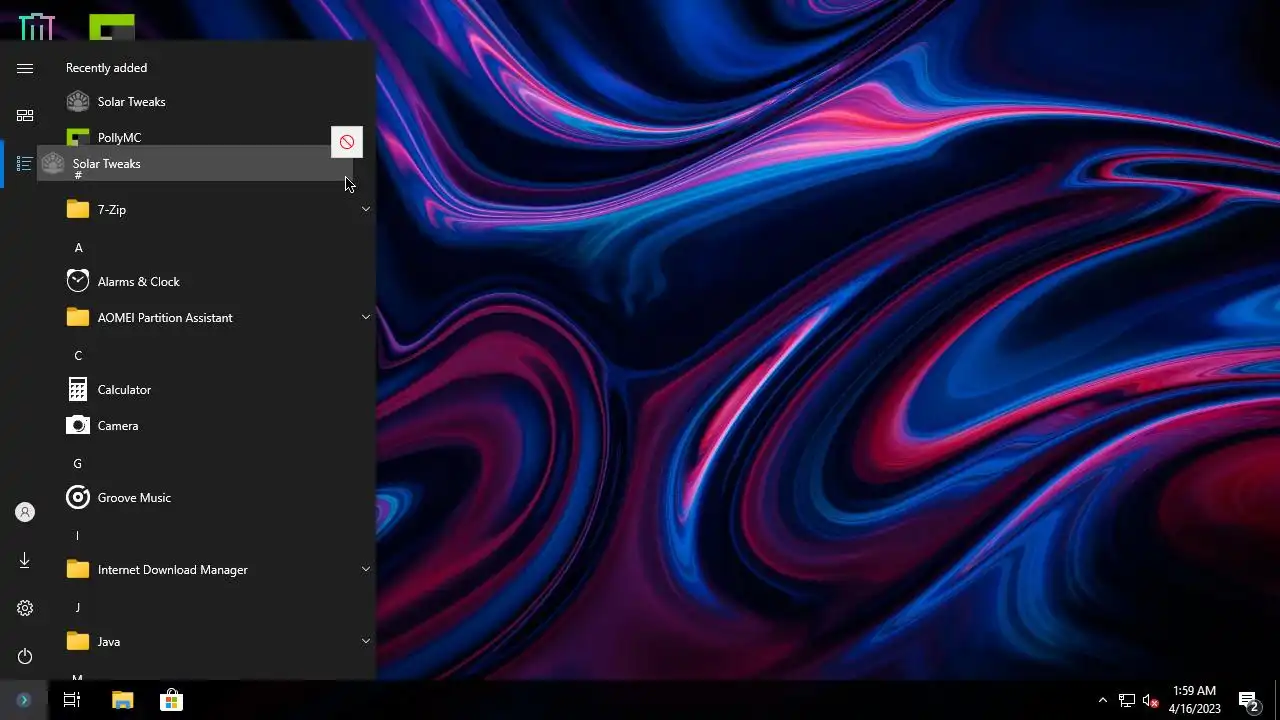
Task: Open the green PollyMC desktop shortcut
Action: (x=112, y=27)
